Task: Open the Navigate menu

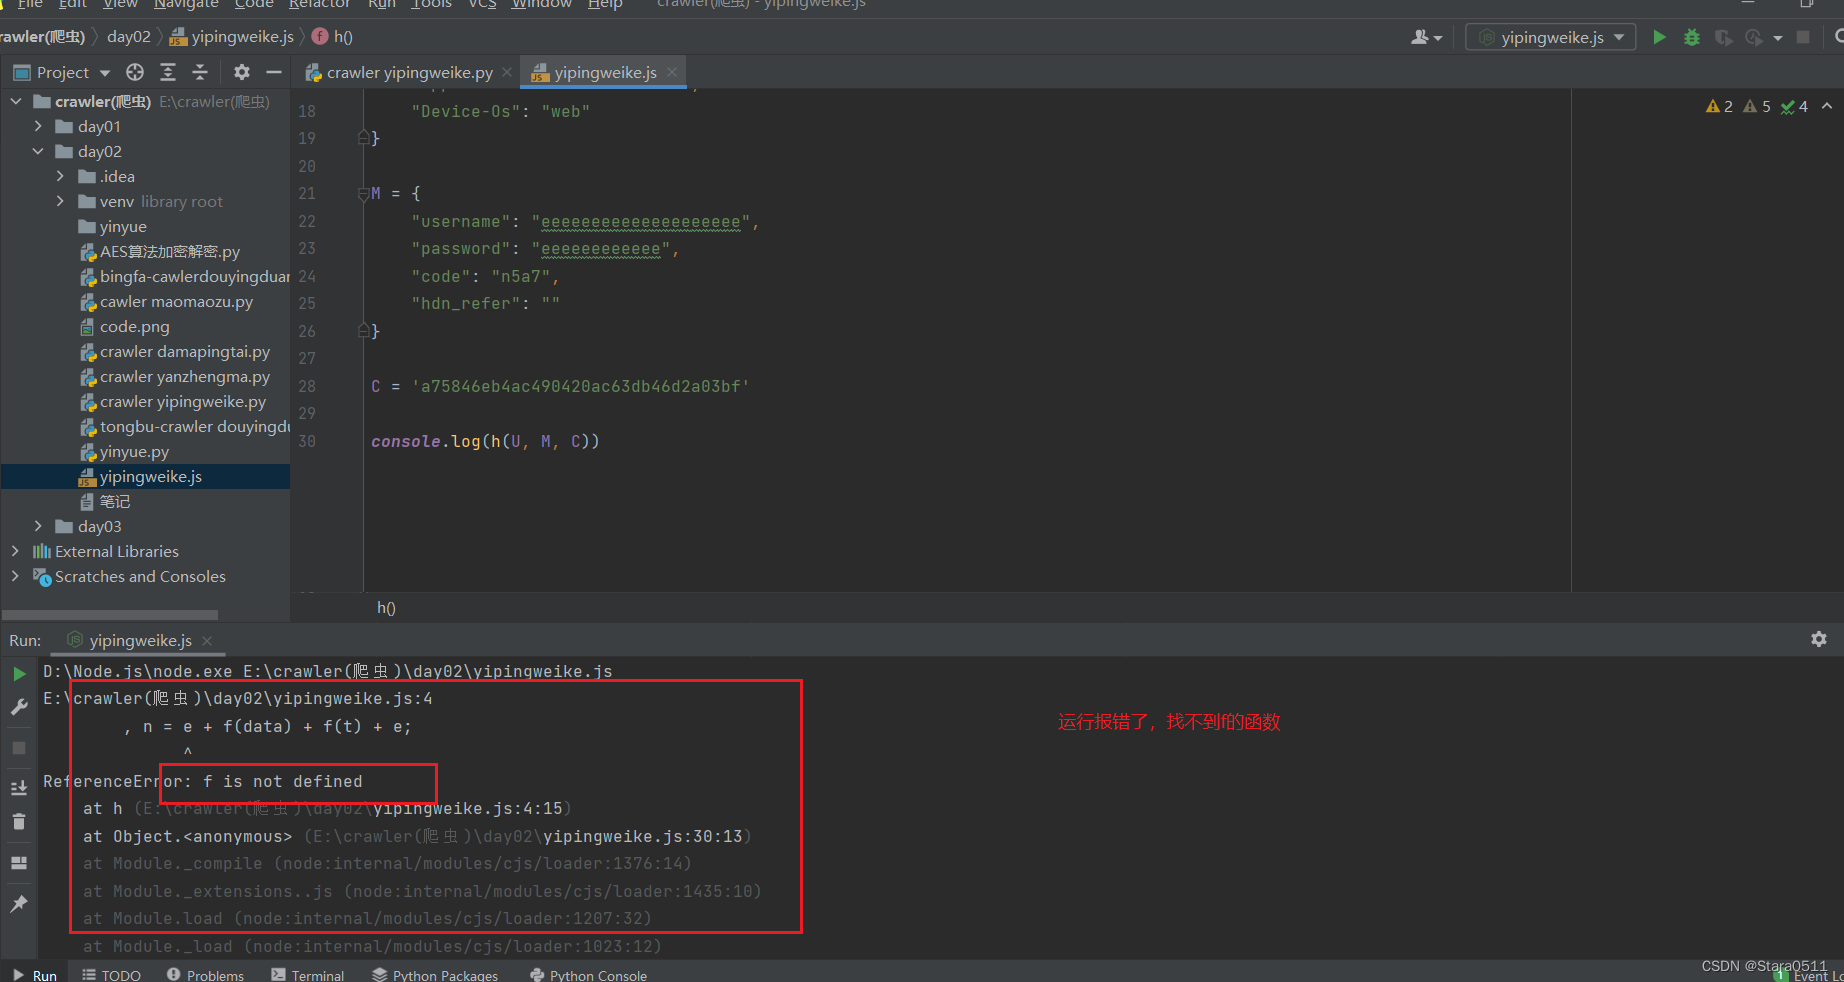Action: (186, 4)
